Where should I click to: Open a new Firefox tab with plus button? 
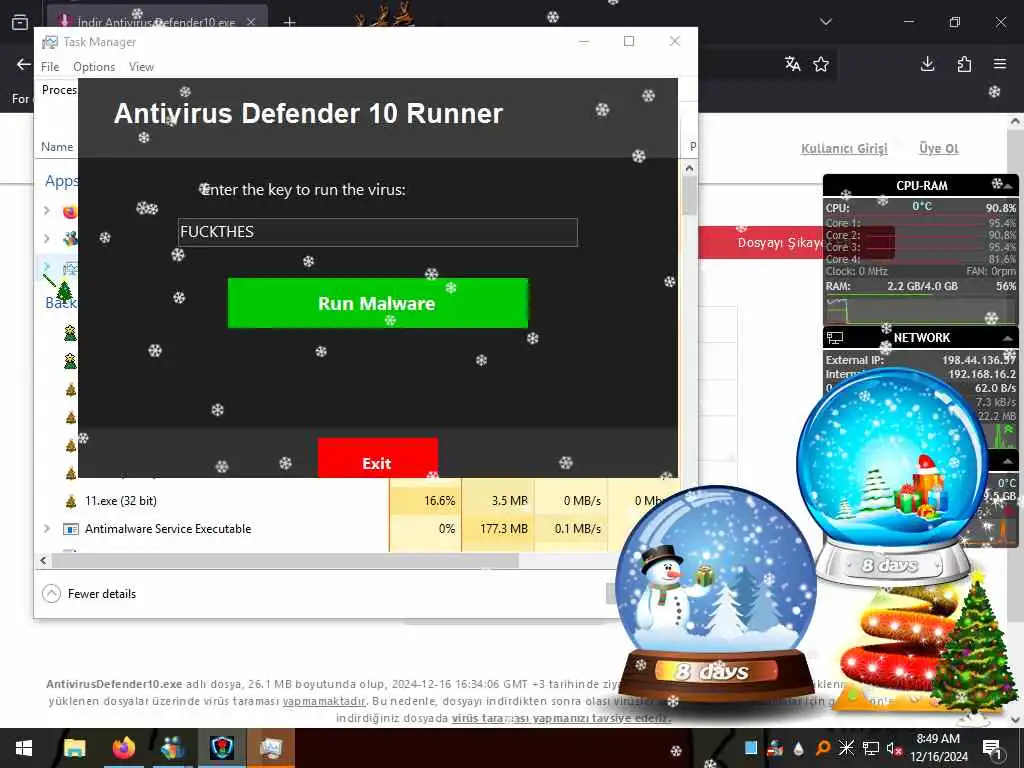(x=289, y=22)
